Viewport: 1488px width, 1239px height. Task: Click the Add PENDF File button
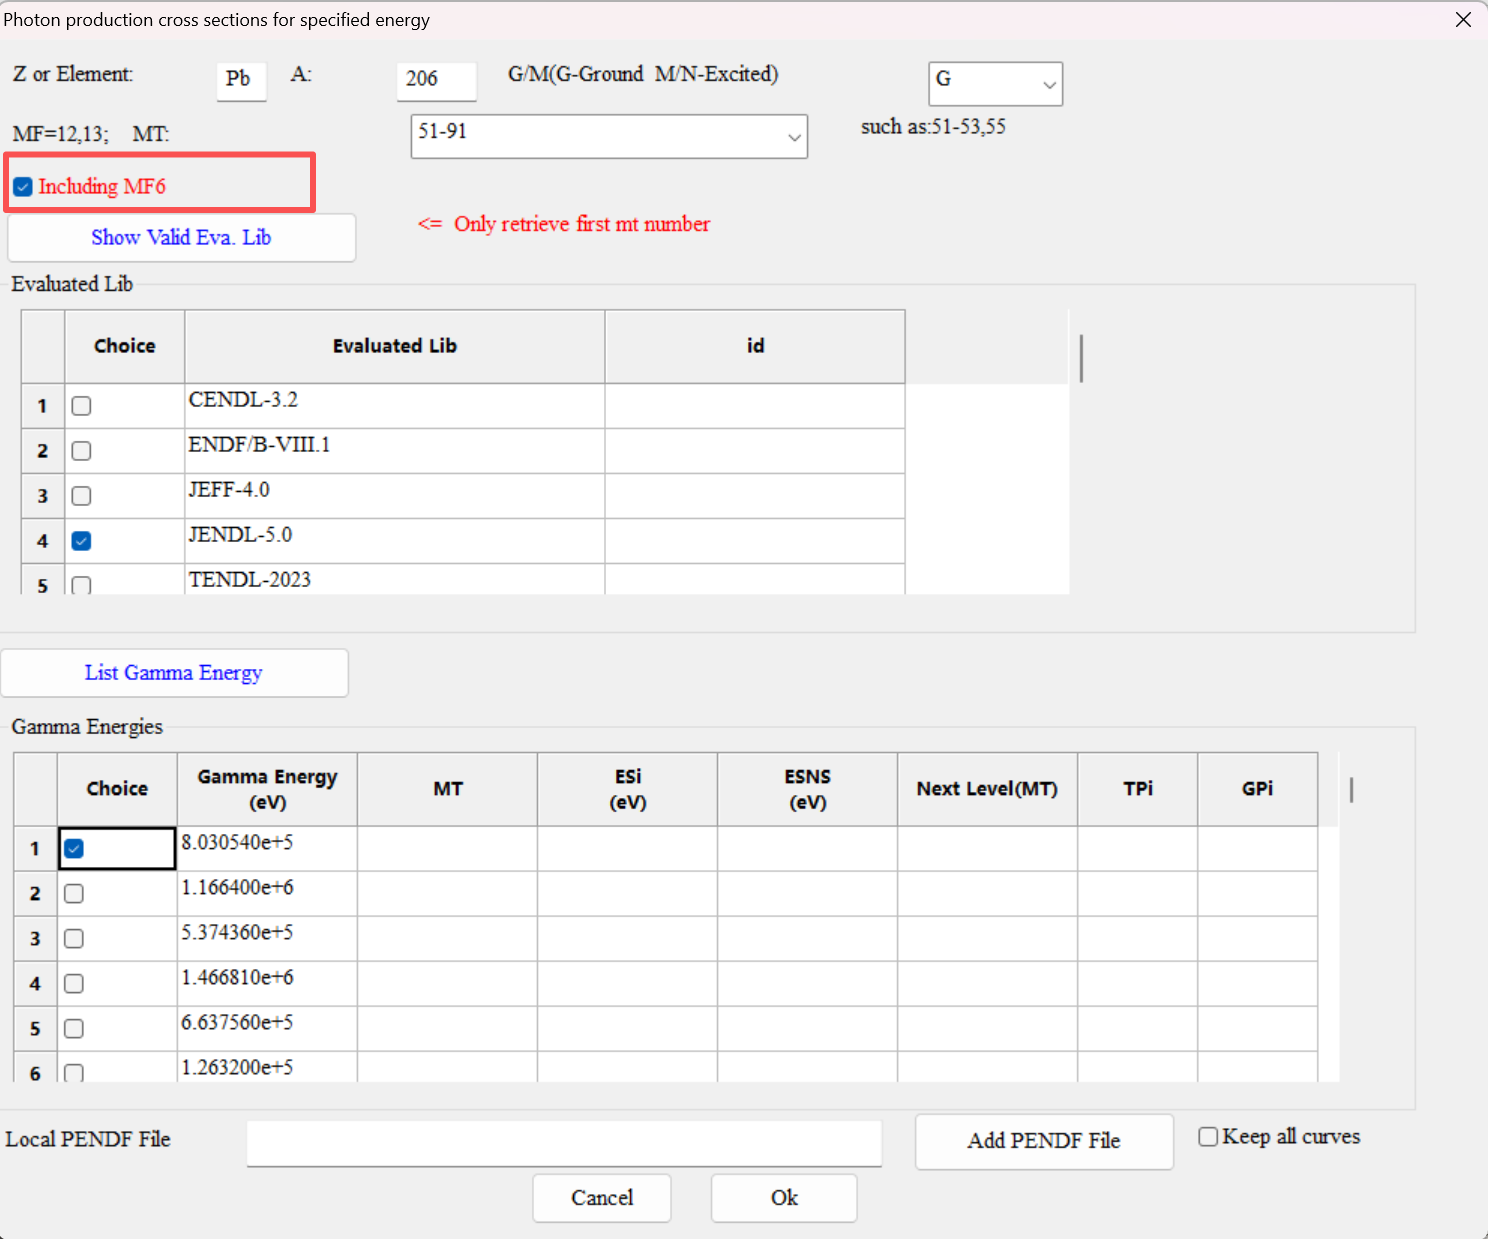[1043, 1141]
